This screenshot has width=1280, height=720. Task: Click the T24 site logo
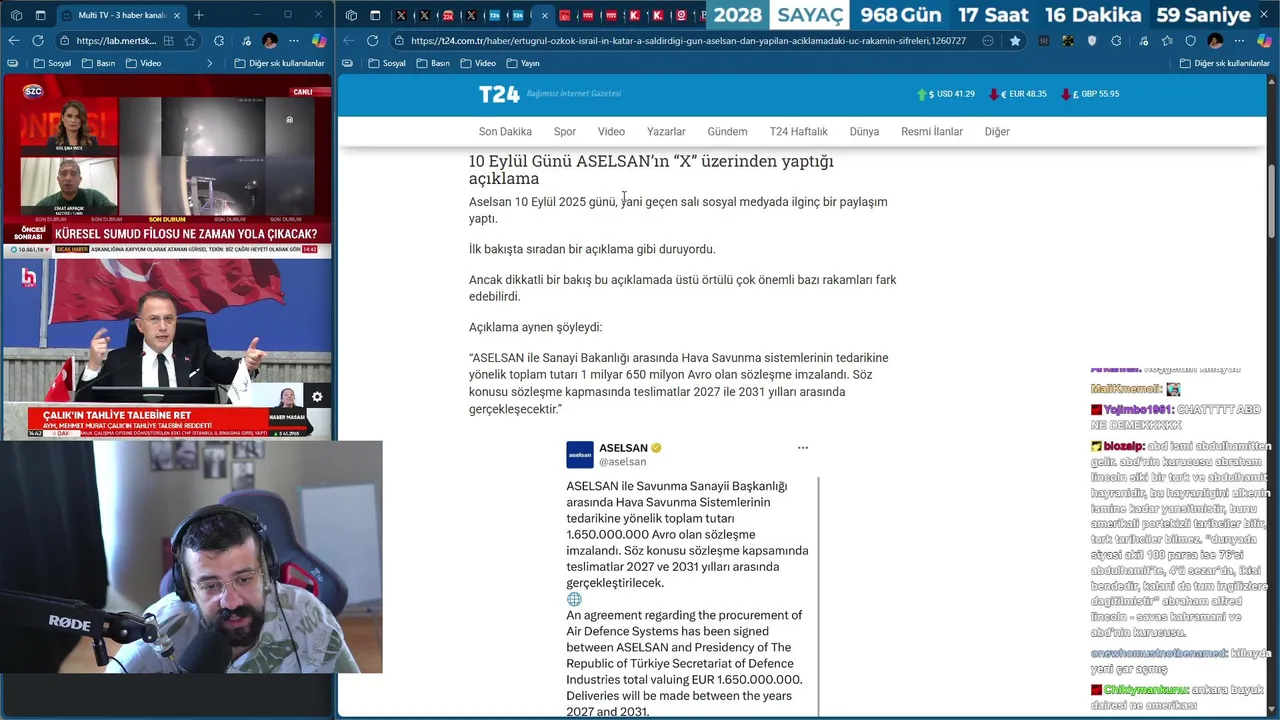[499, 94]
